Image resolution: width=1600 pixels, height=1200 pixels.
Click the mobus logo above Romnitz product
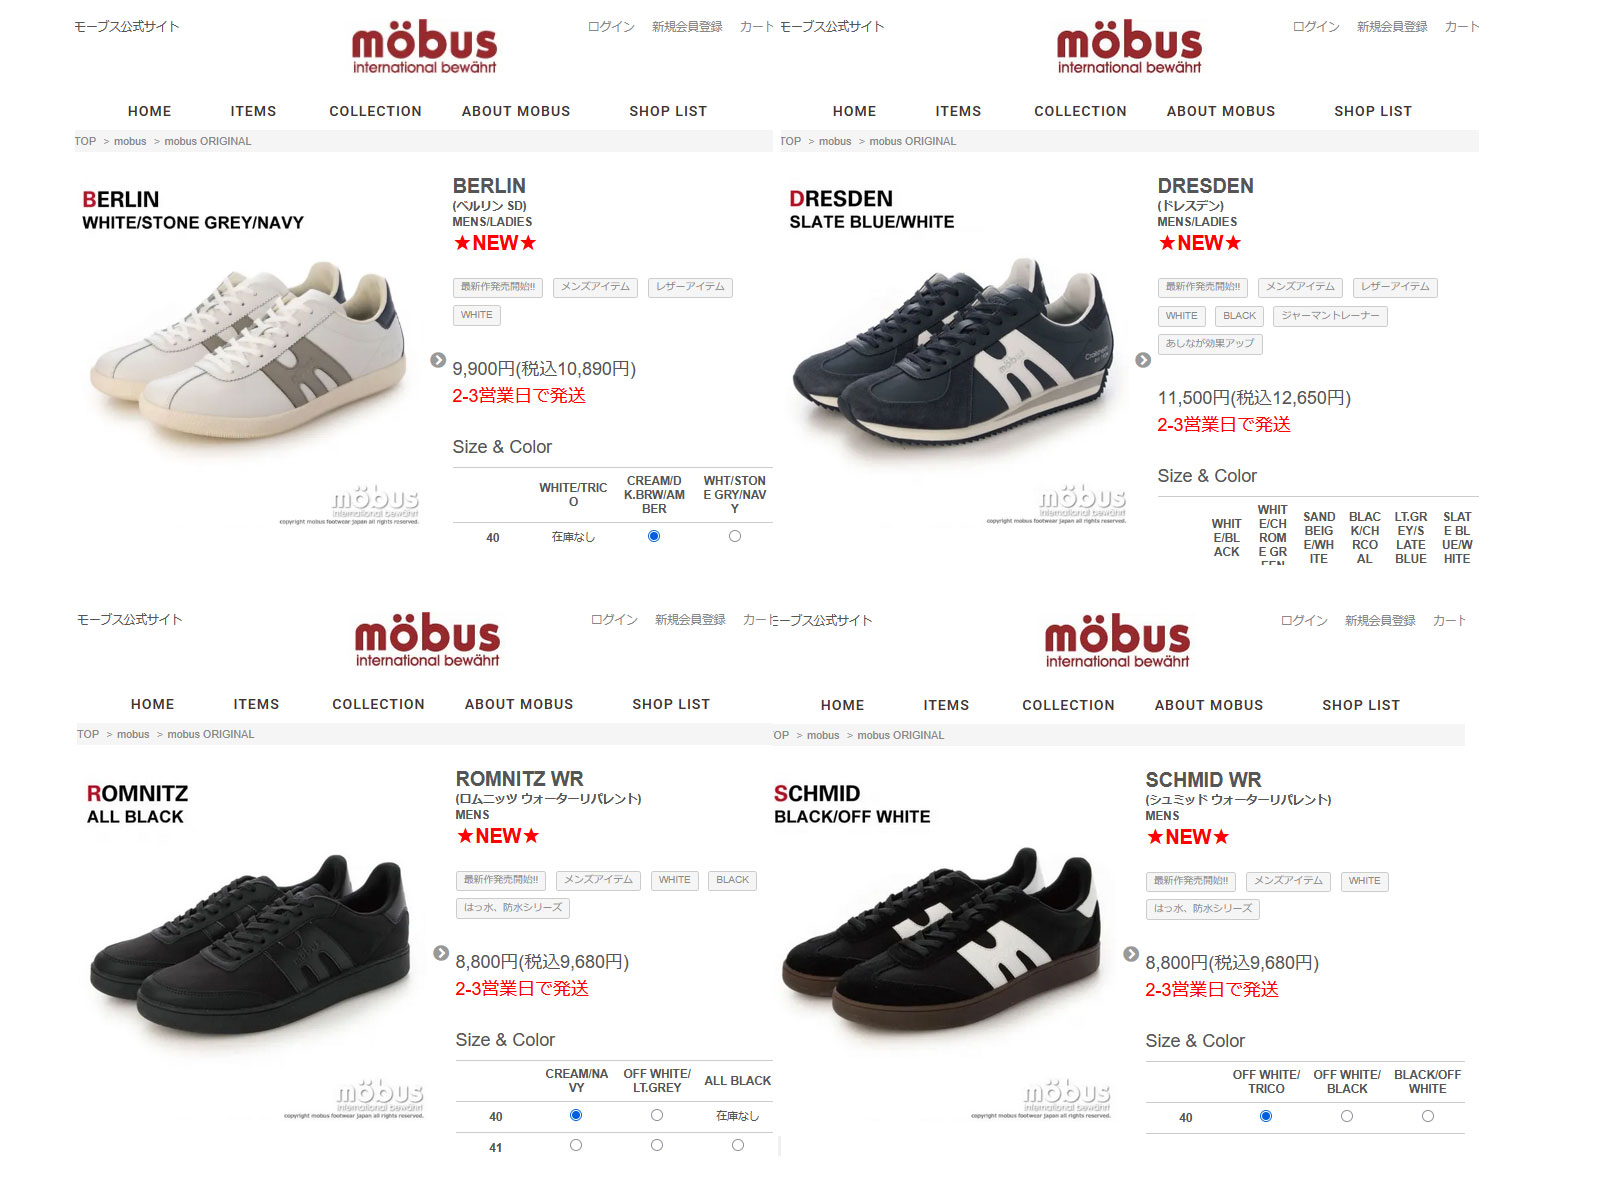click(427, 640)
